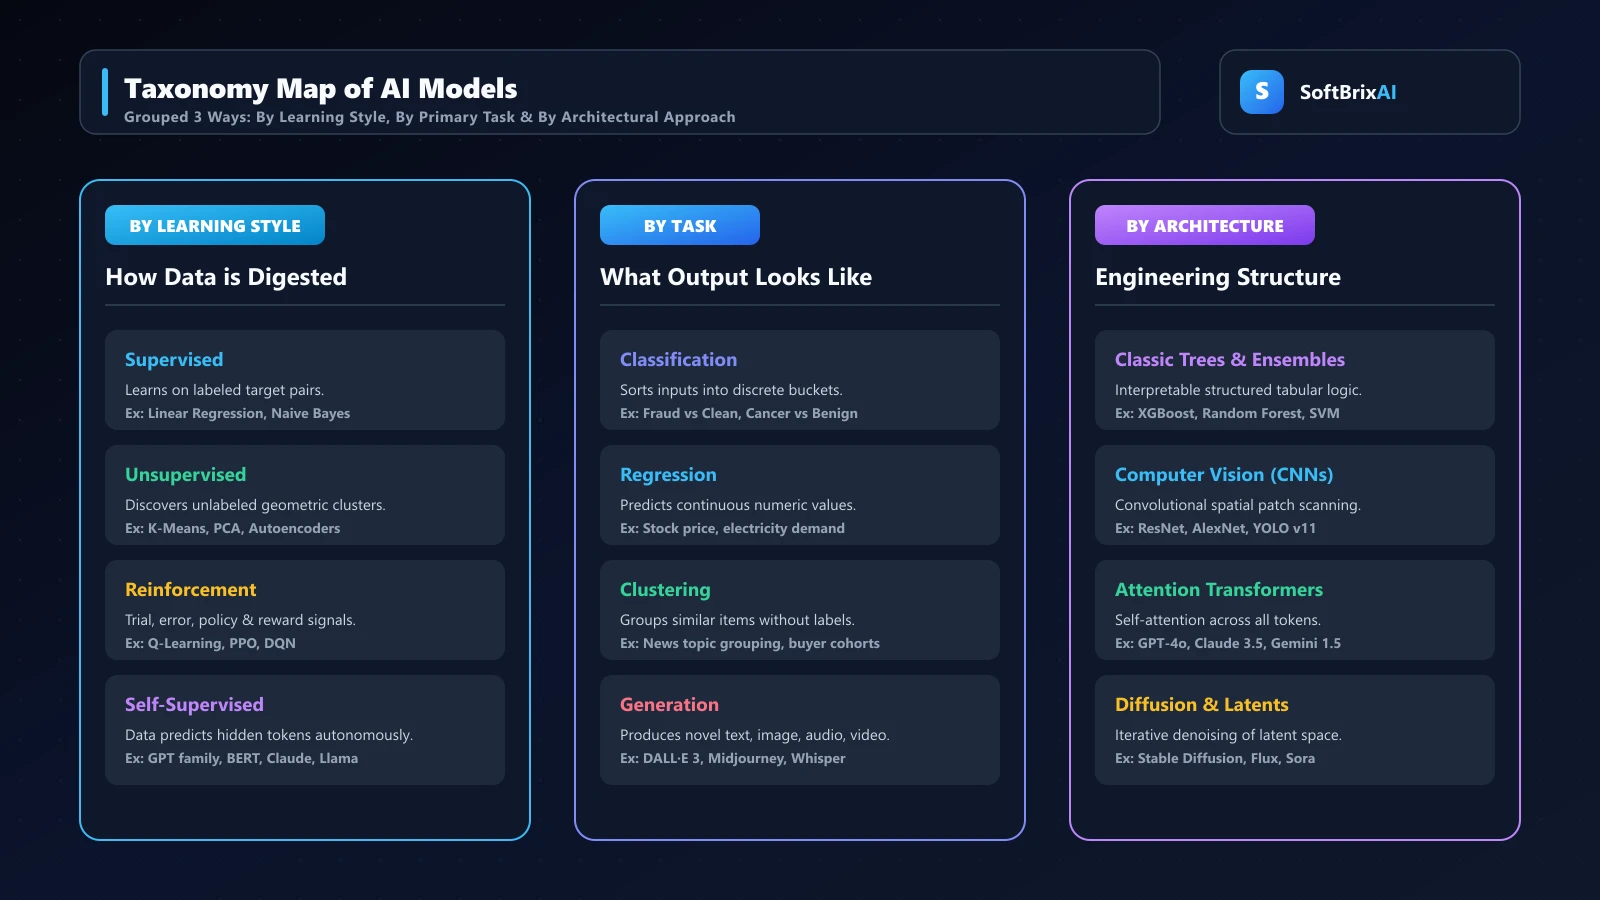Open the 'Diffusion & Latents' card title

coord(1202,705)
